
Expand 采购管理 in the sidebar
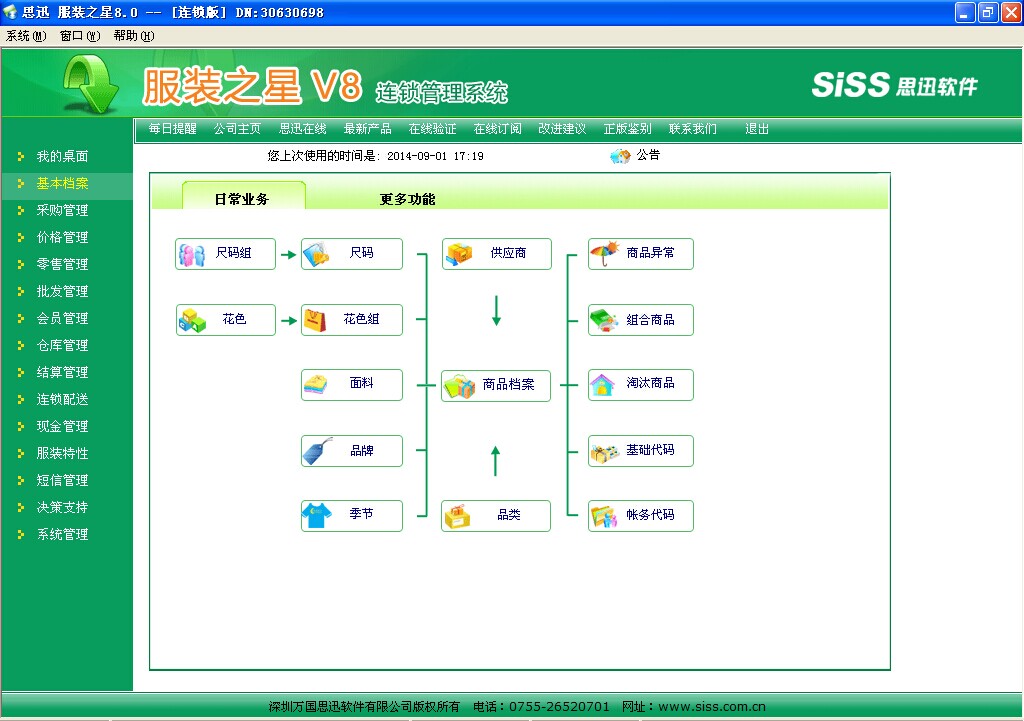[x=62, y=211]
